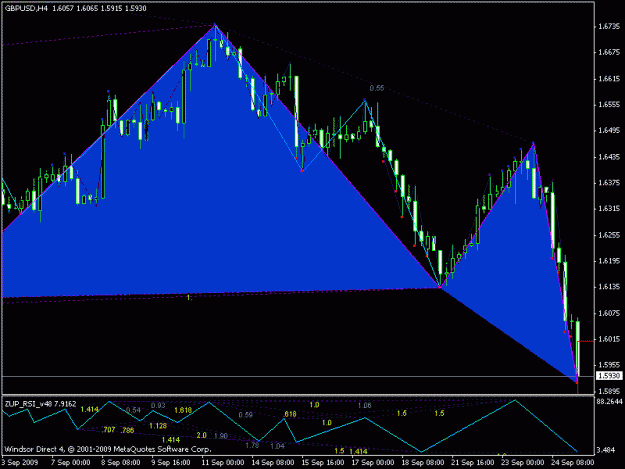625x469 pixels.
Task: Click the 1.618 ratio label in indicator
Action: coord(183,410)
